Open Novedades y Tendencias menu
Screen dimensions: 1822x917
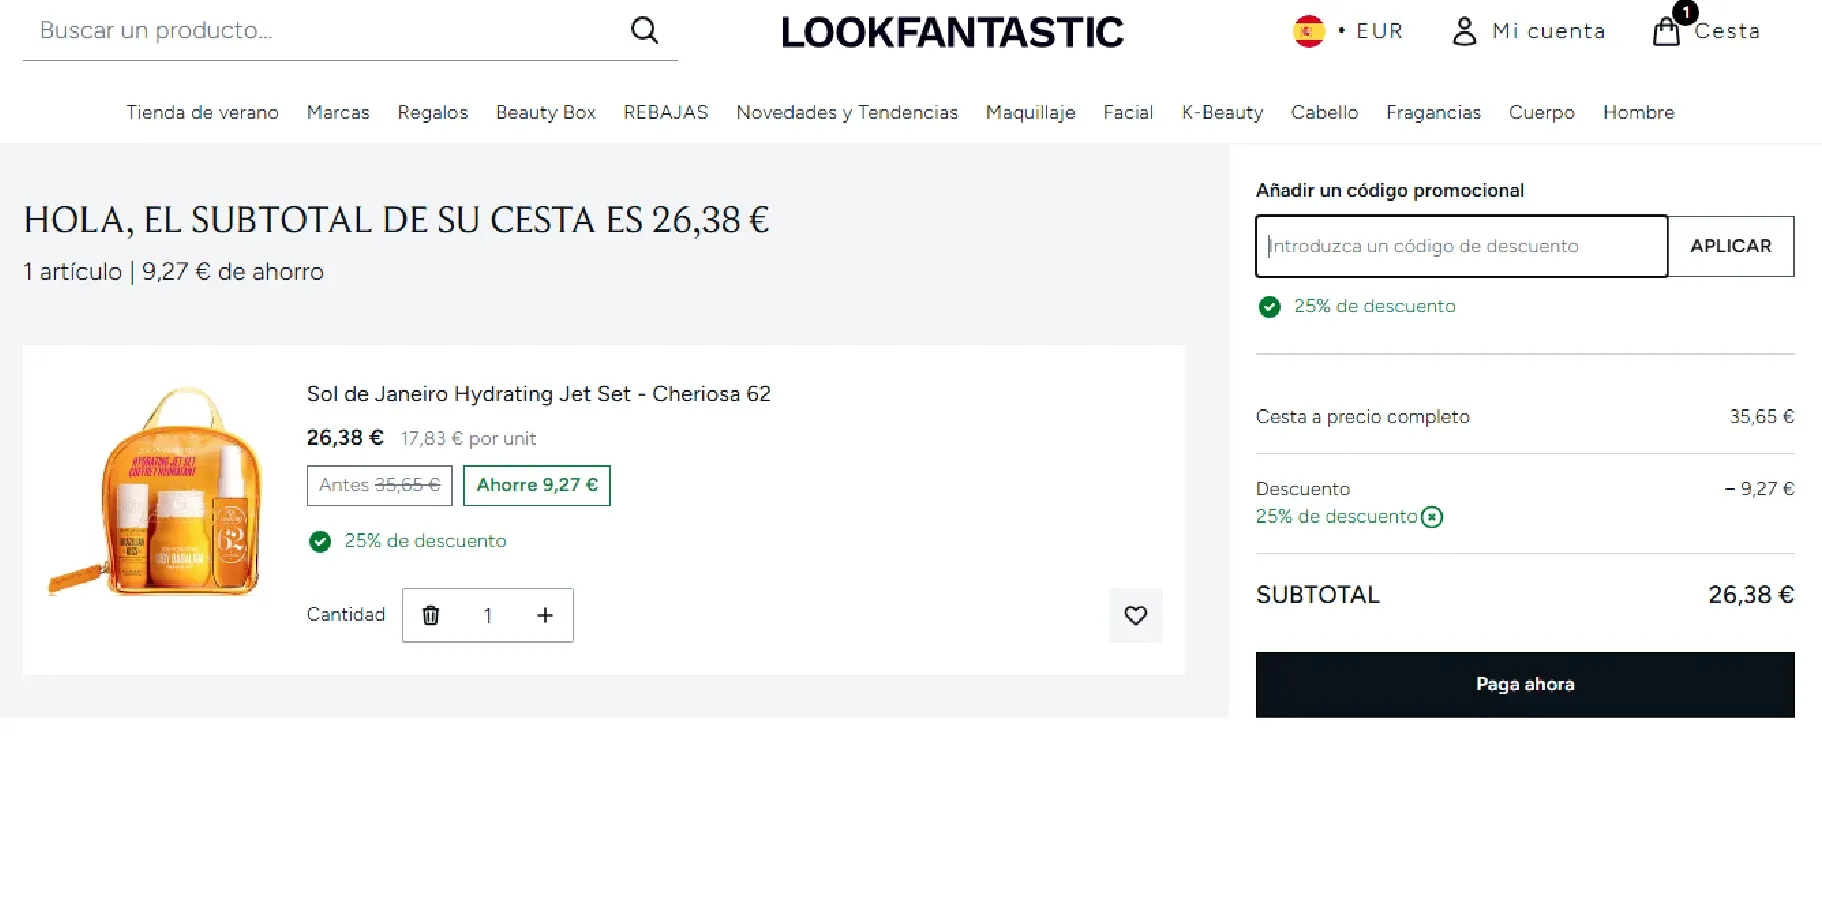[847, 113]
